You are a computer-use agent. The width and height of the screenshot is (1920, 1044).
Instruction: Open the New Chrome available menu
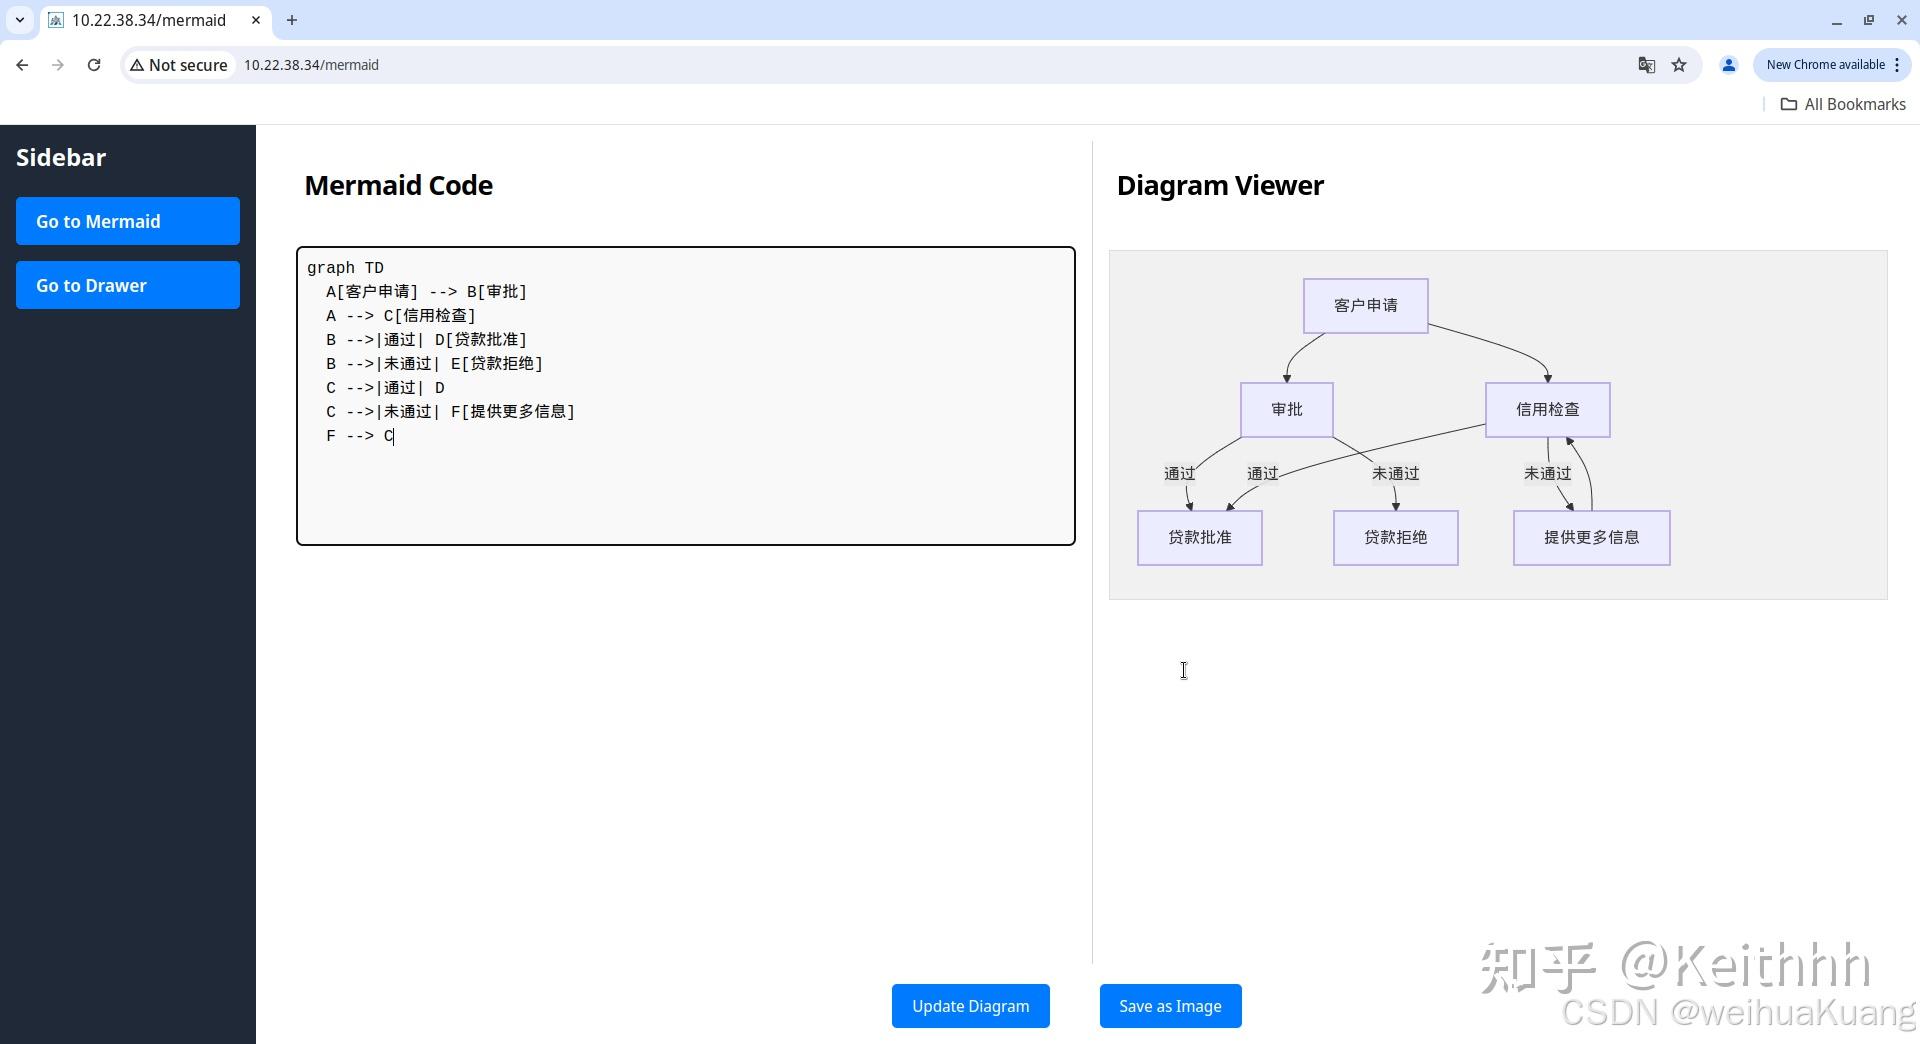pos(1832,65)
